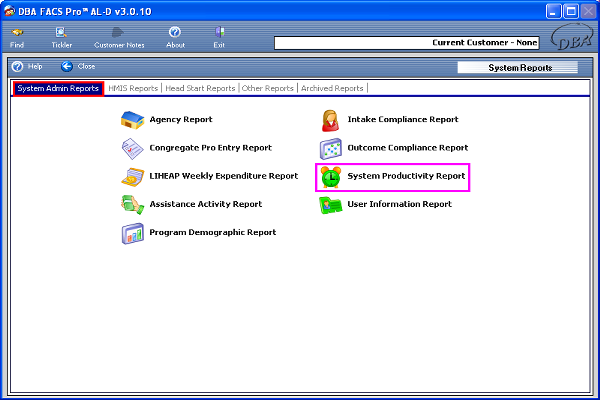Screen dimensions: 600x400
Task: Click the Find toolbar button
Action: pyautogui.click(x=18, y=37)
